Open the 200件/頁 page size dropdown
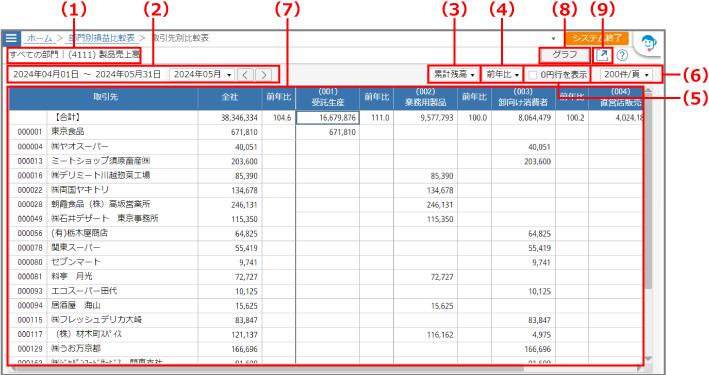The width and height of the screenshot is (709, 375). pos(626,74)
